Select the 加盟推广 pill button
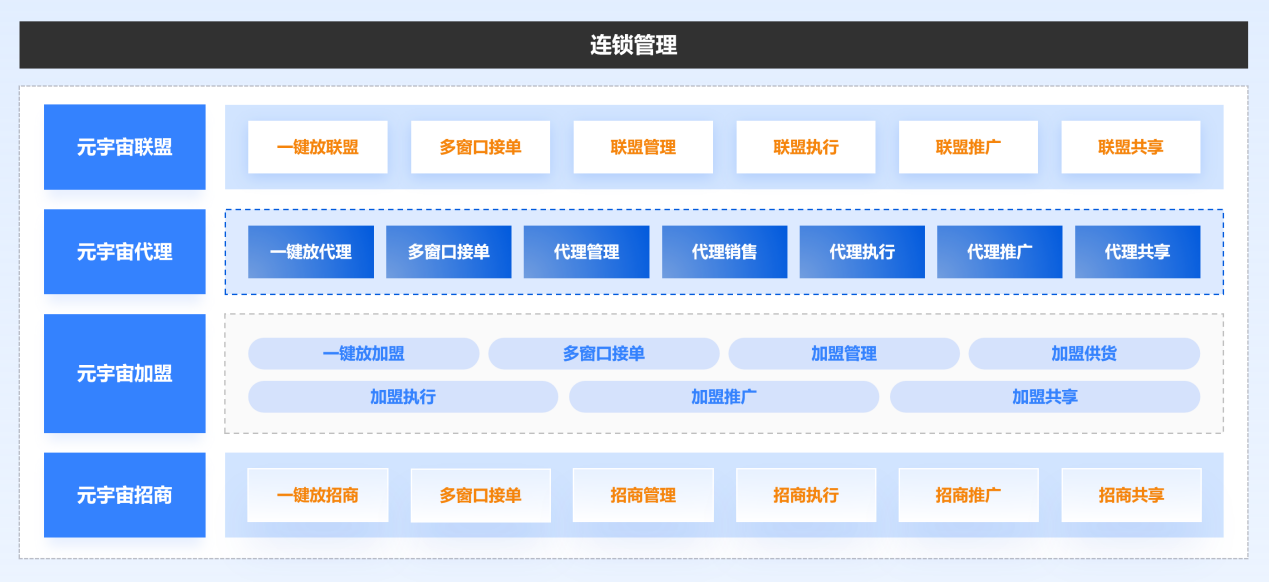 point(724,397)
